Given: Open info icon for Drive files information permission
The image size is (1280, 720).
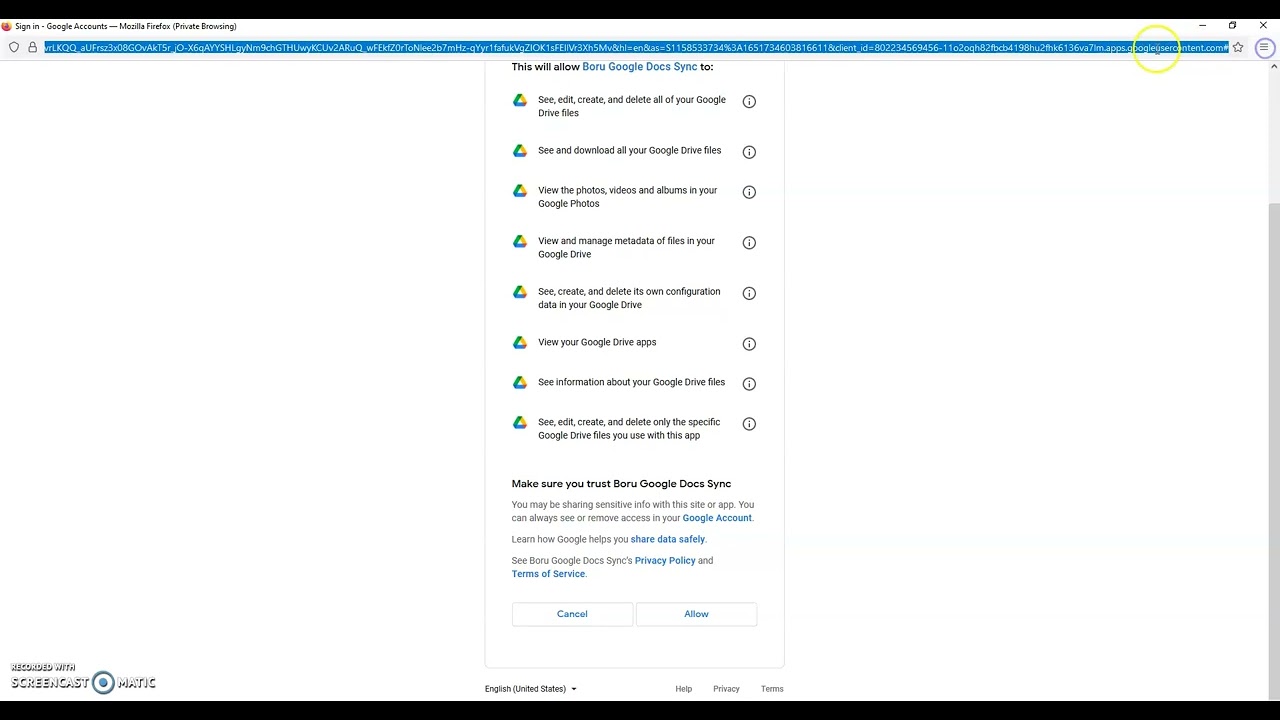Looking at the screenshot, I should coord(749,384).
